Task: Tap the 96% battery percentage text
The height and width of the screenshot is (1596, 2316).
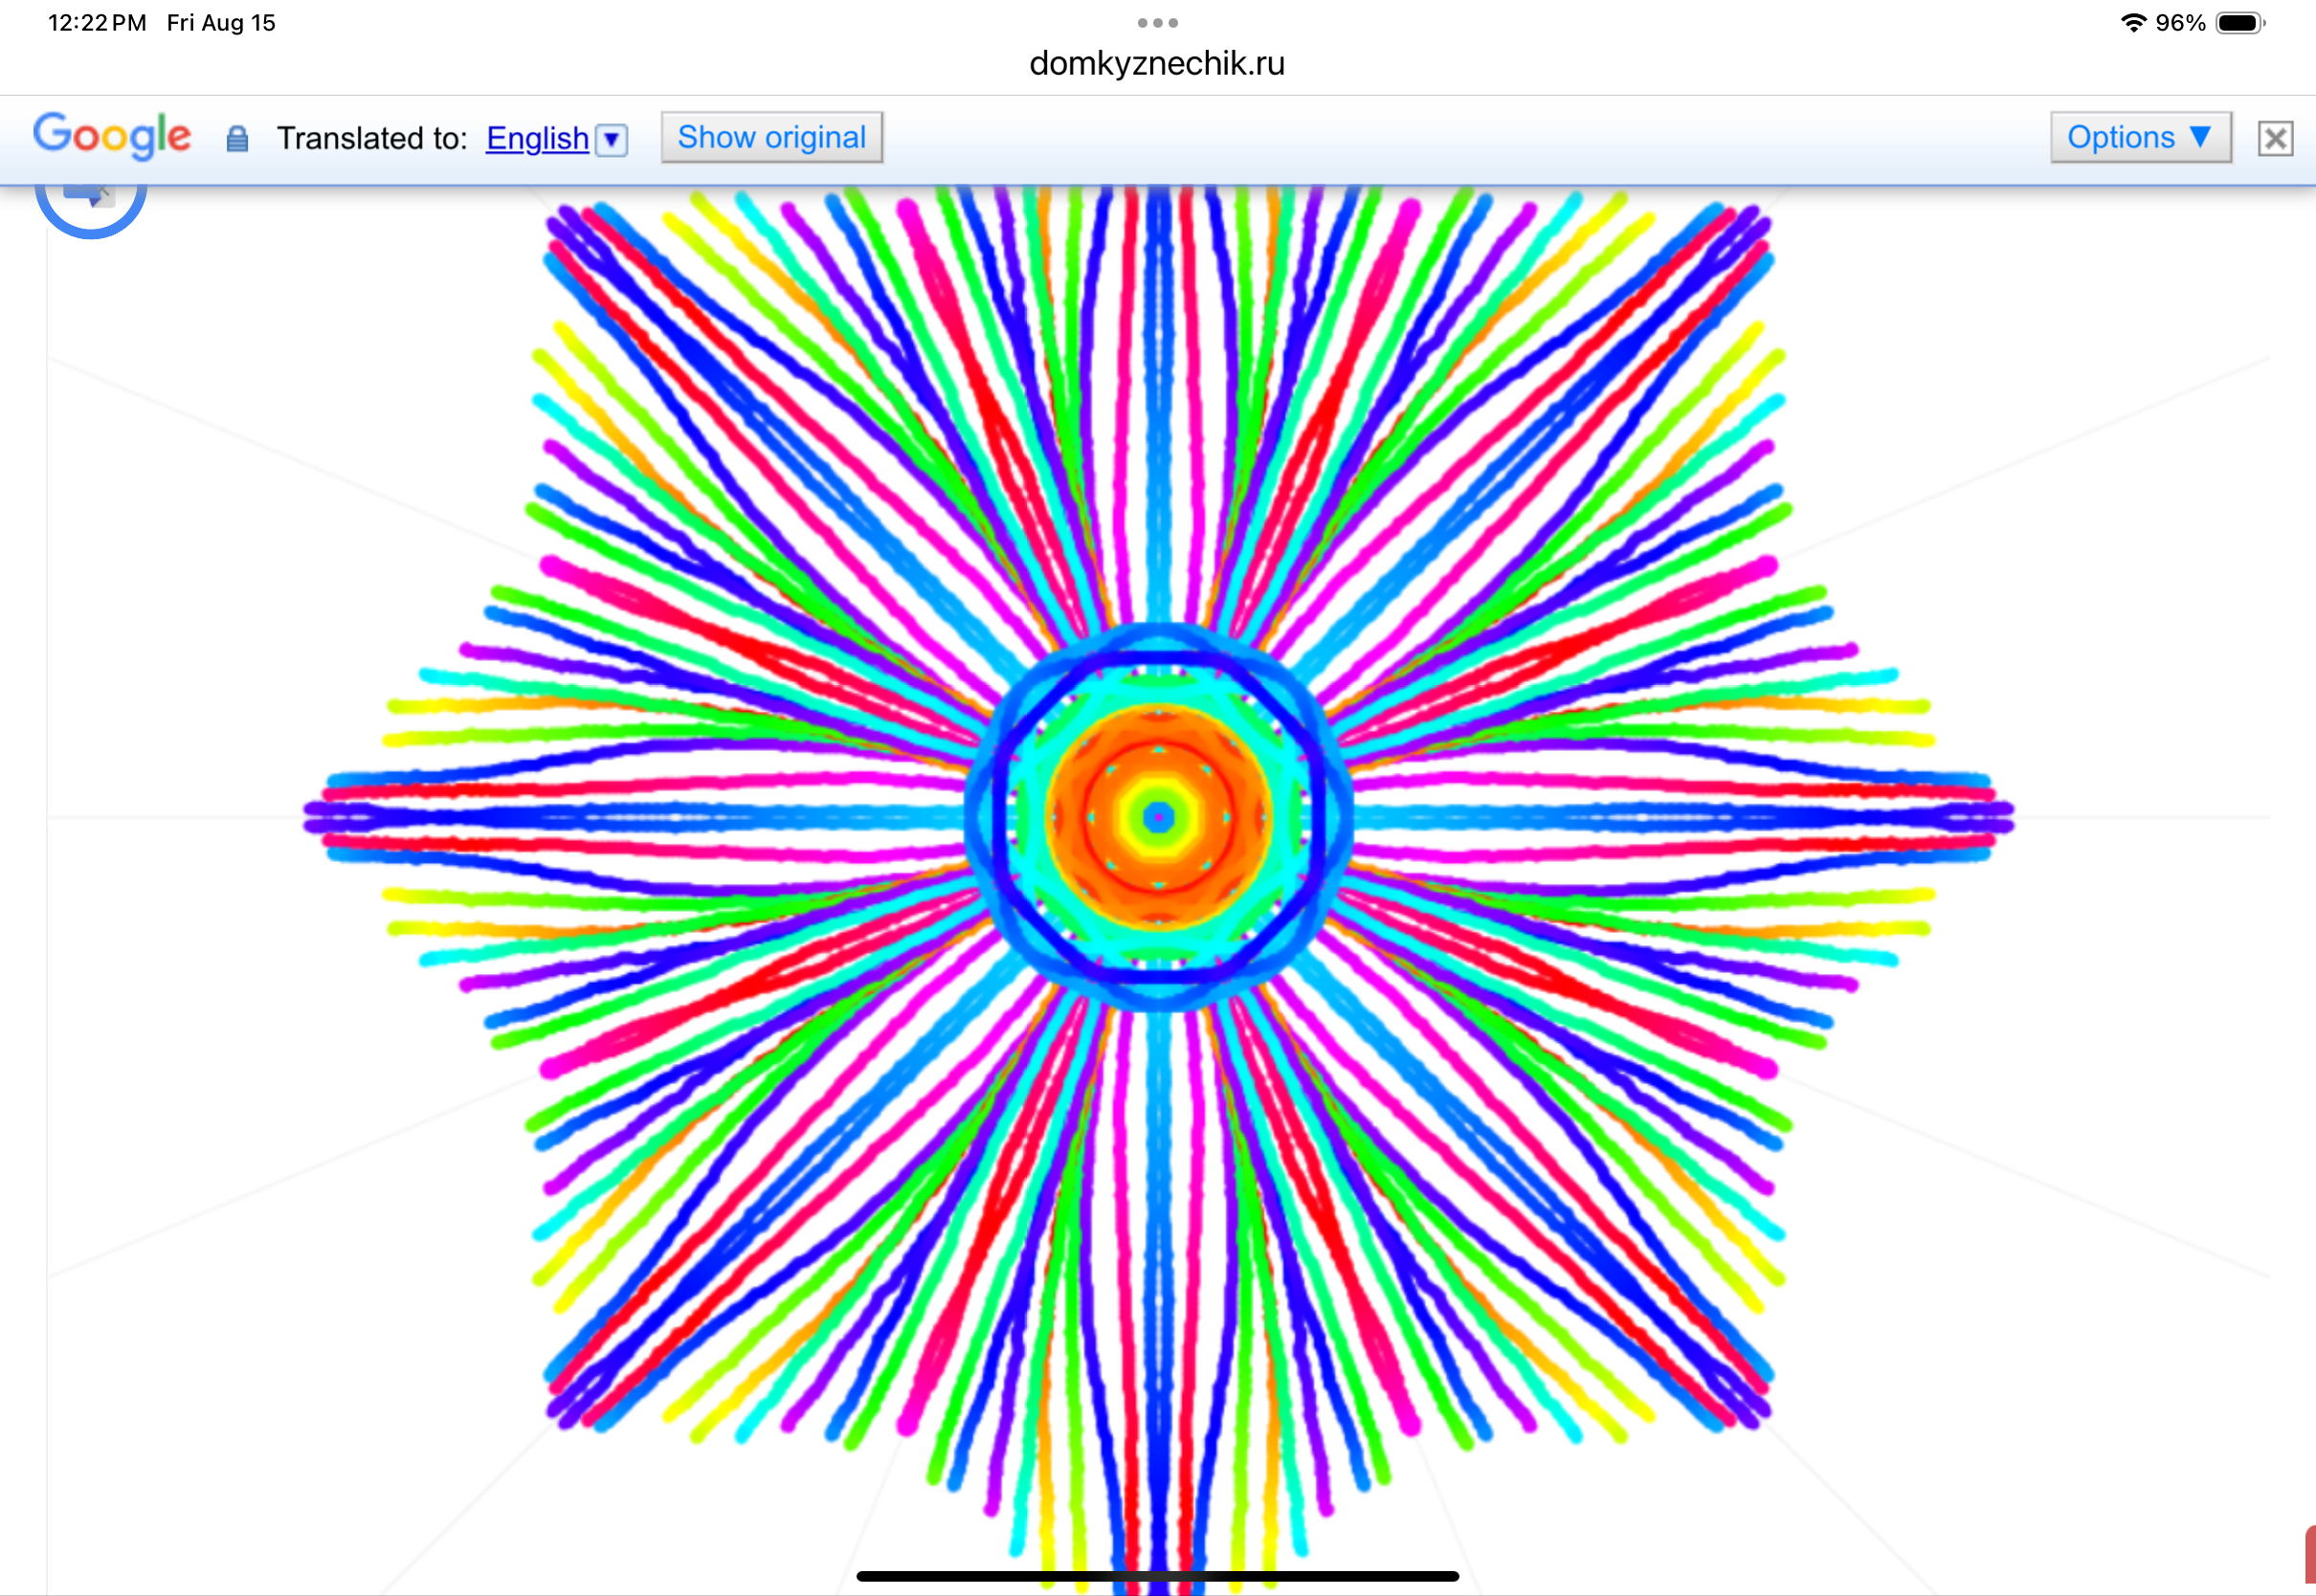Action: (x=2180, y=22)
